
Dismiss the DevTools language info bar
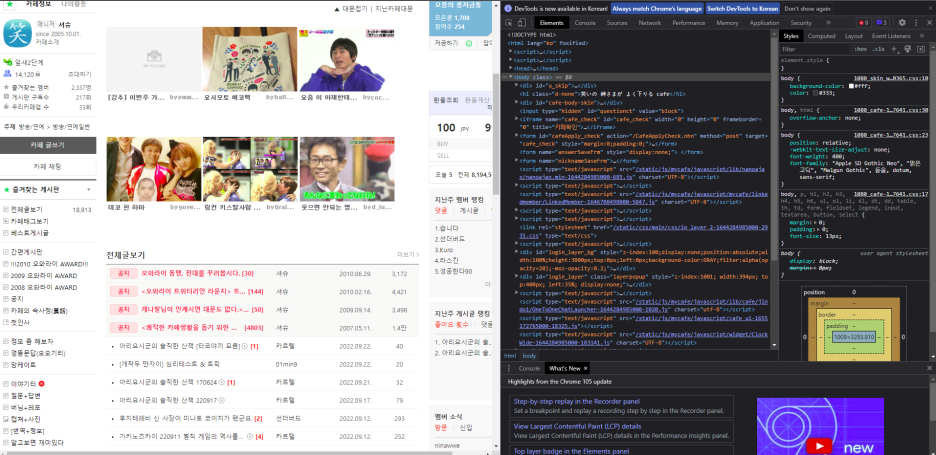[x=930, y=9]
